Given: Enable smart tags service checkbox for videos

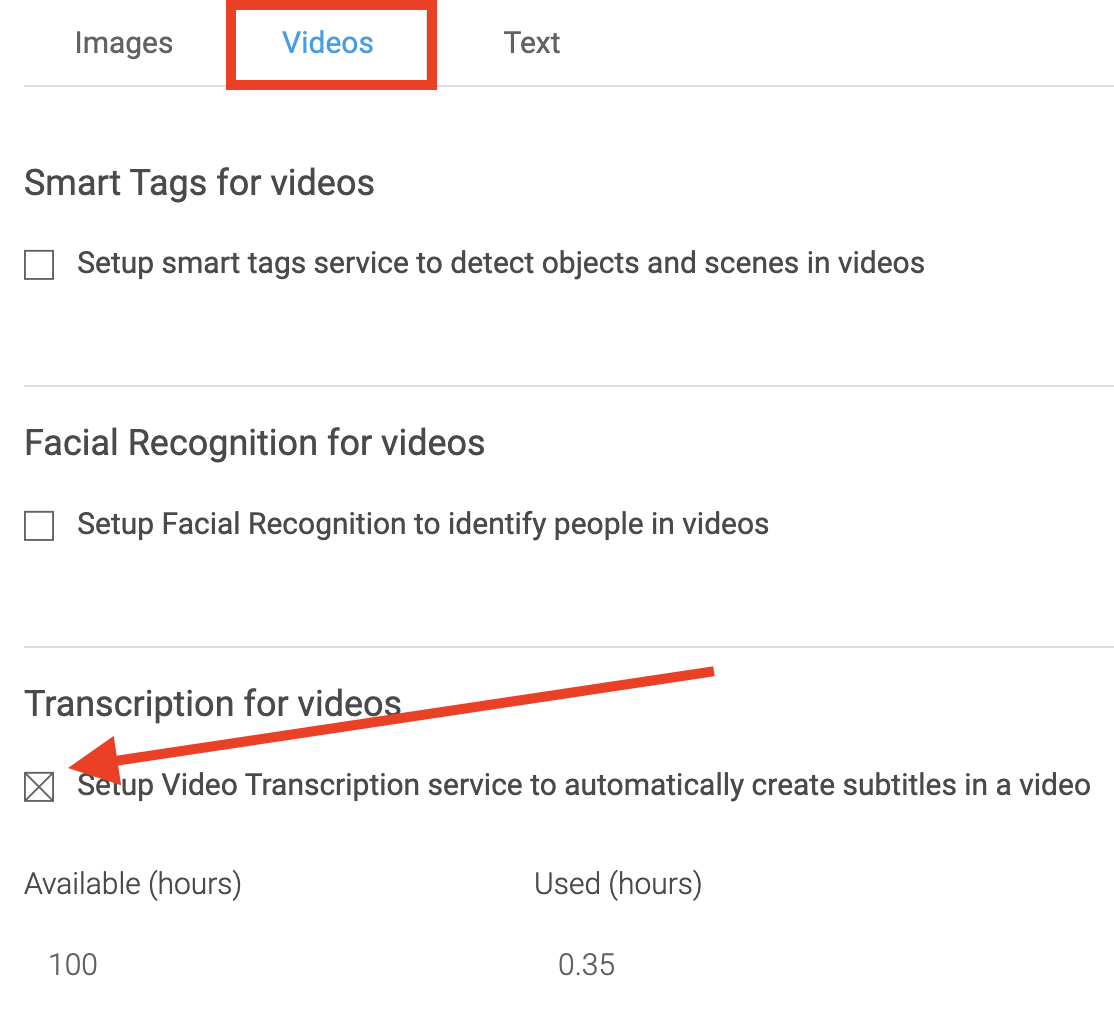Looking at the screenshot, I should (x=39, y=265).
